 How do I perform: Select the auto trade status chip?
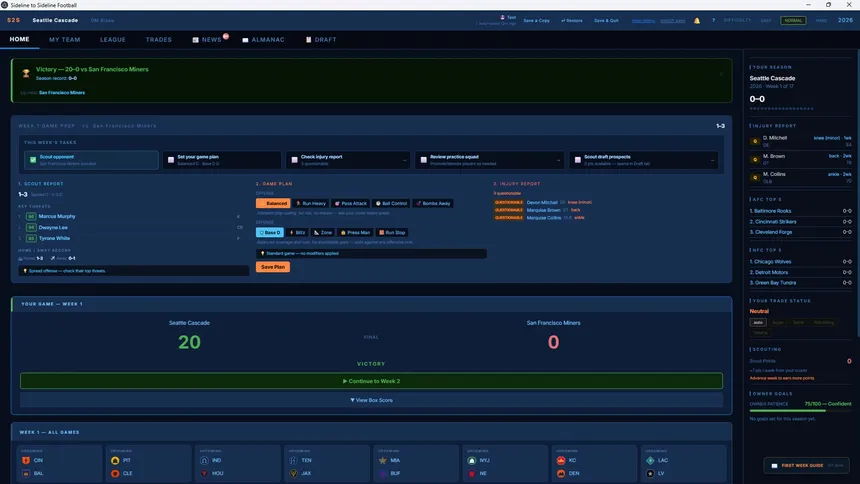[758, 322]
